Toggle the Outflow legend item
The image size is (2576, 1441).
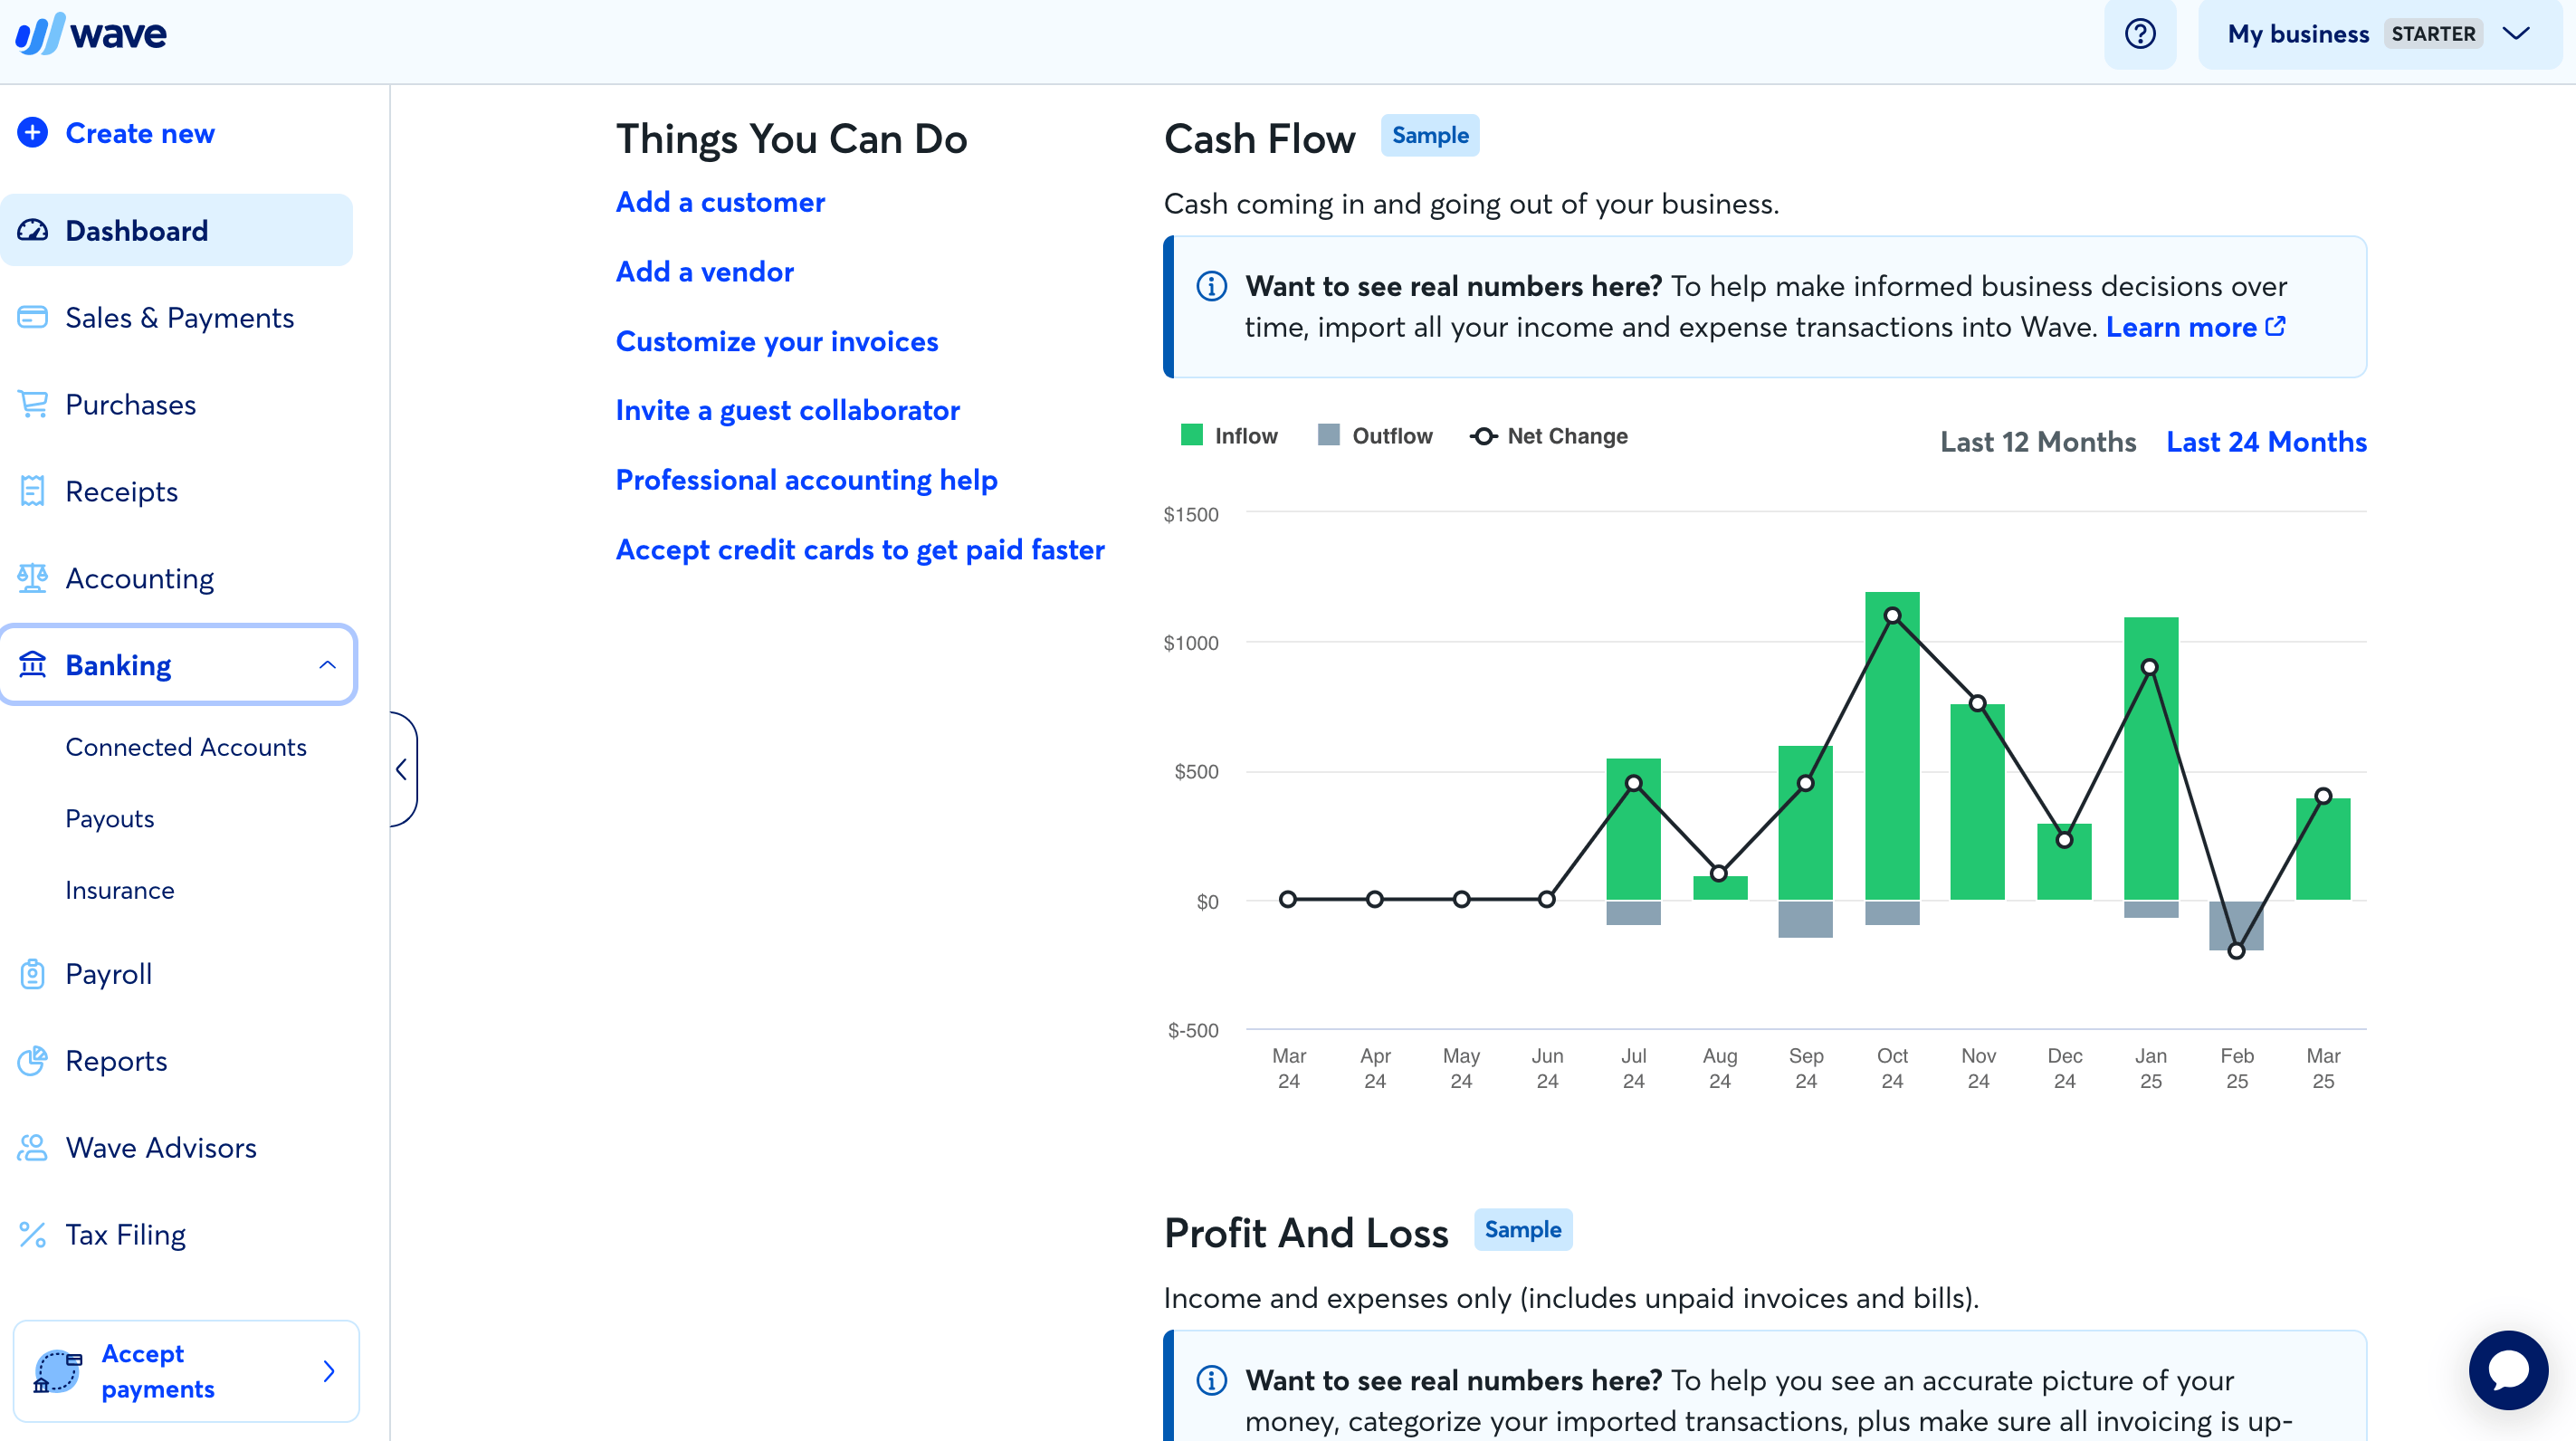point(1375,435)
